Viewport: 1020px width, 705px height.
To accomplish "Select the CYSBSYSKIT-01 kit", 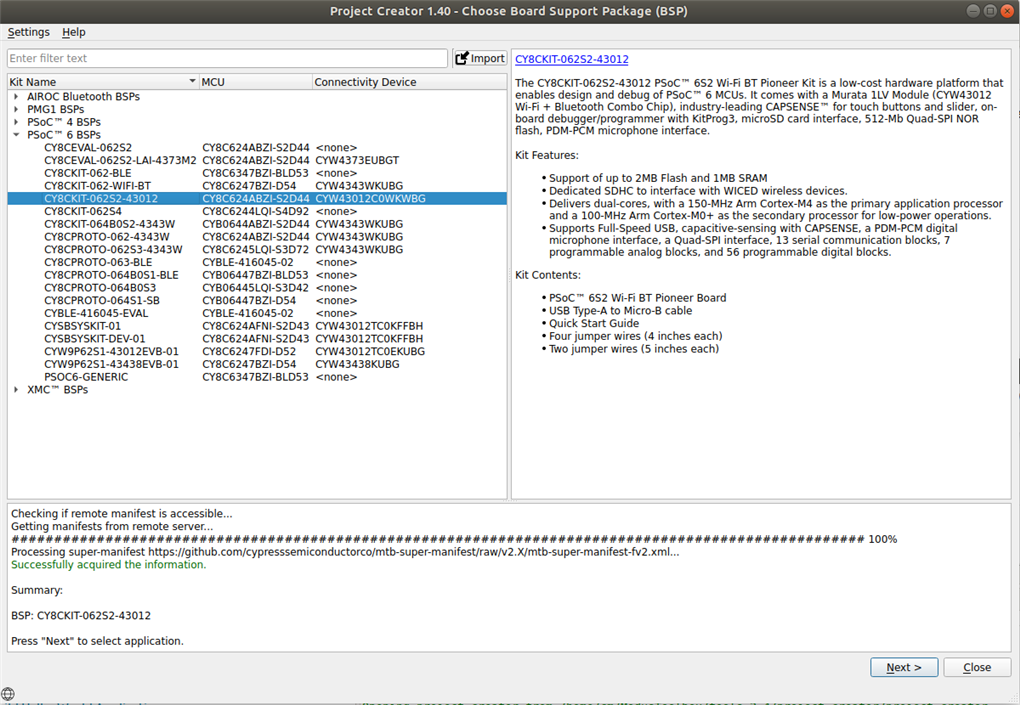I will (257, 326).
